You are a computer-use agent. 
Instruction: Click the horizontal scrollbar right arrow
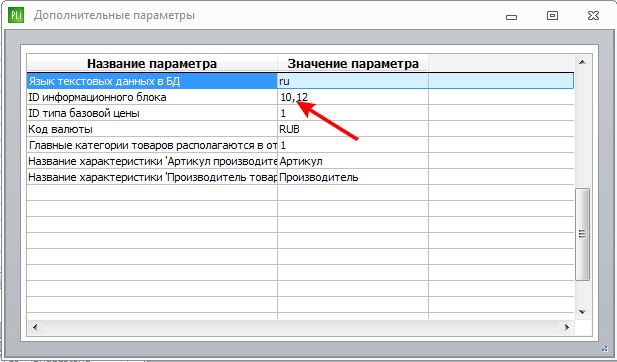coord(567,327)
